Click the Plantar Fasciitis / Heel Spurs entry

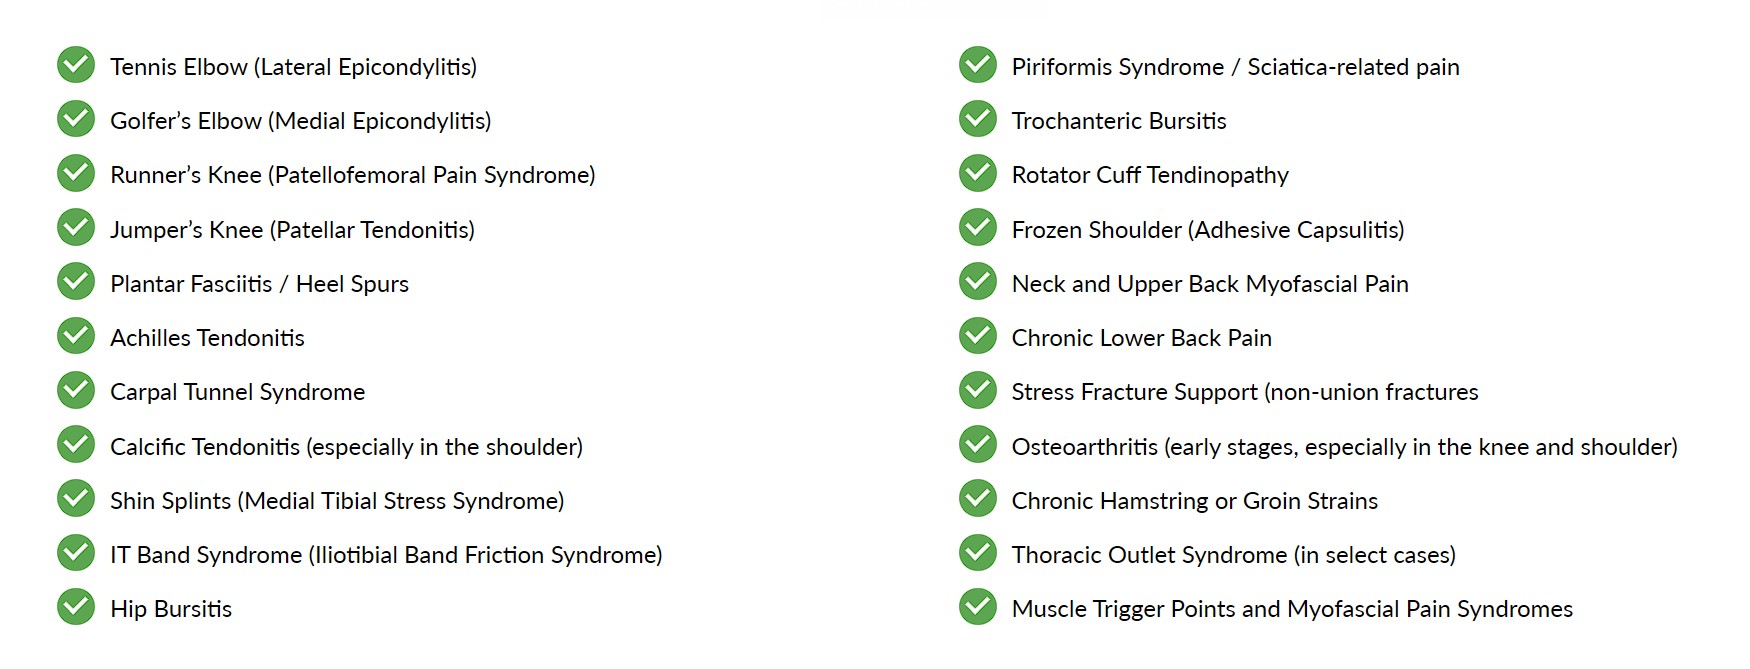click(260, 284)
